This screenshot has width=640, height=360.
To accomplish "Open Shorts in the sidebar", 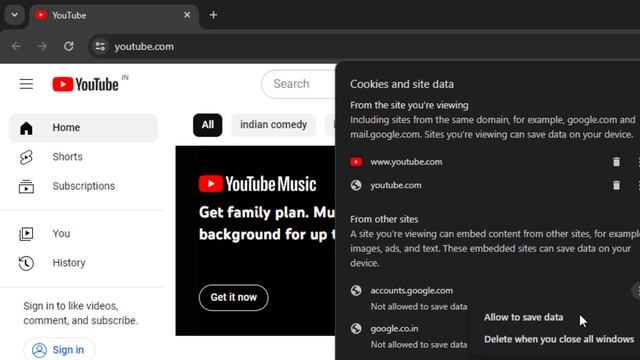I will click(x=83, y=157).
